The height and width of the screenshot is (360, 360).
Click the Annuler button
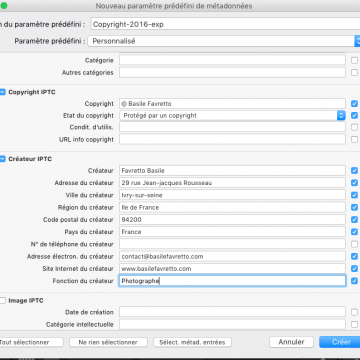point(291,342)
